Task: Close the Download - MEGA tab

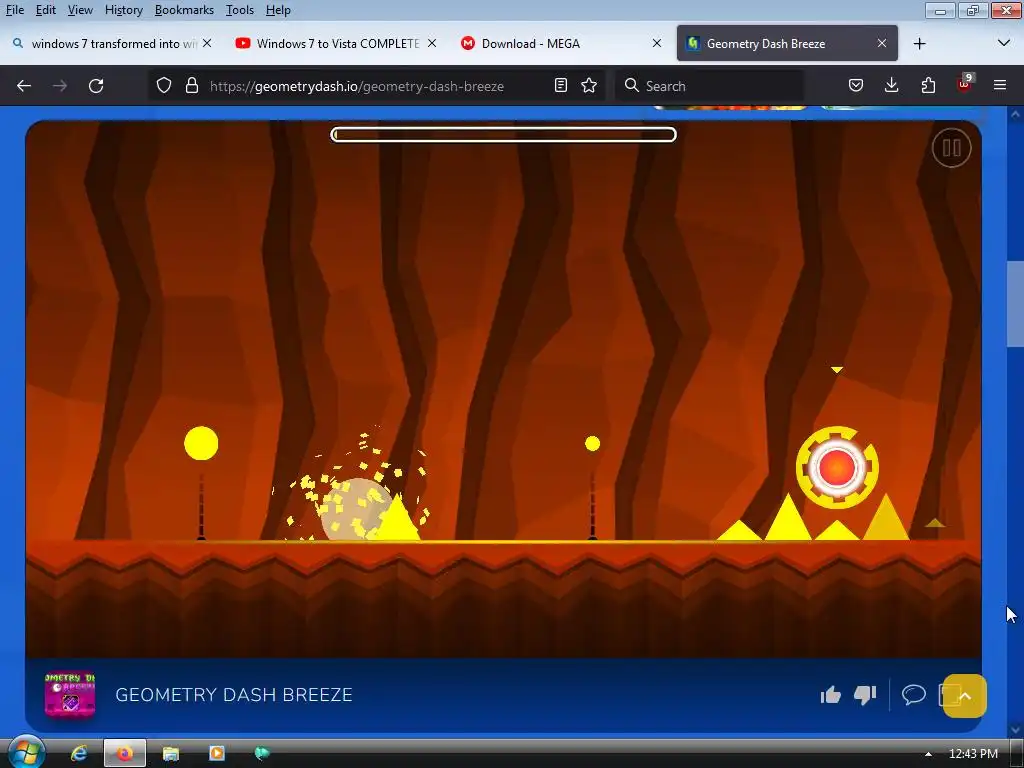Action: tap(657, 43)
